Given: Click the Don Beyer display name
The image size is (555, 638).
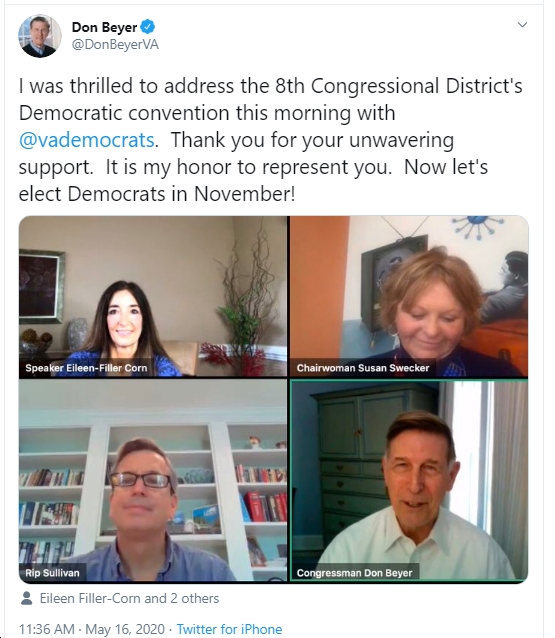Looking at the screenshot, I should point(104,27).
